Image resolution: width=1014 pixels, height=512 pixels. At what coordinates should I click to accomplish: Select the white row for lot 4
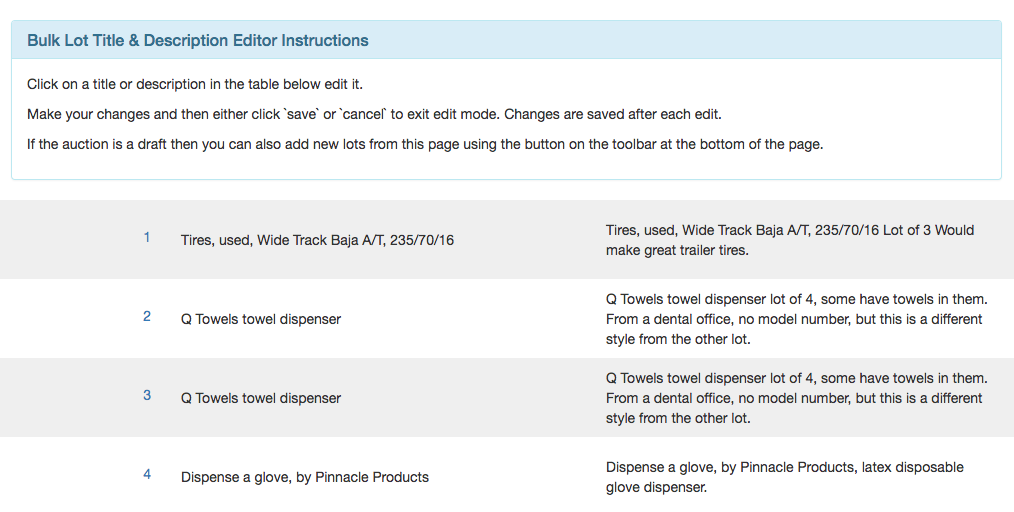coord(507,475)
